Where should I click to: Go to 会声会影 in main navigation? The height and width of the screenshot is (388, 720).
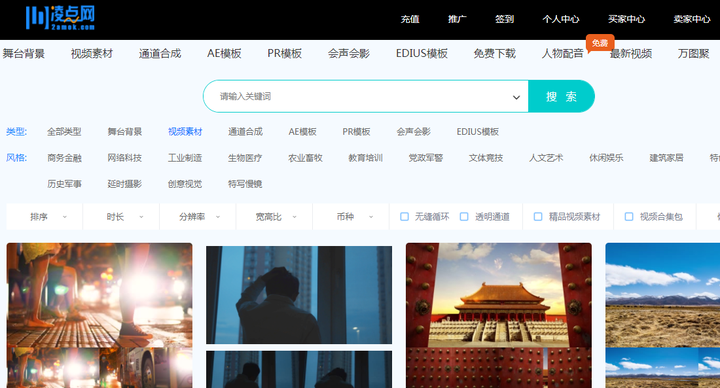pyautogui.click(x=349, y=54)
